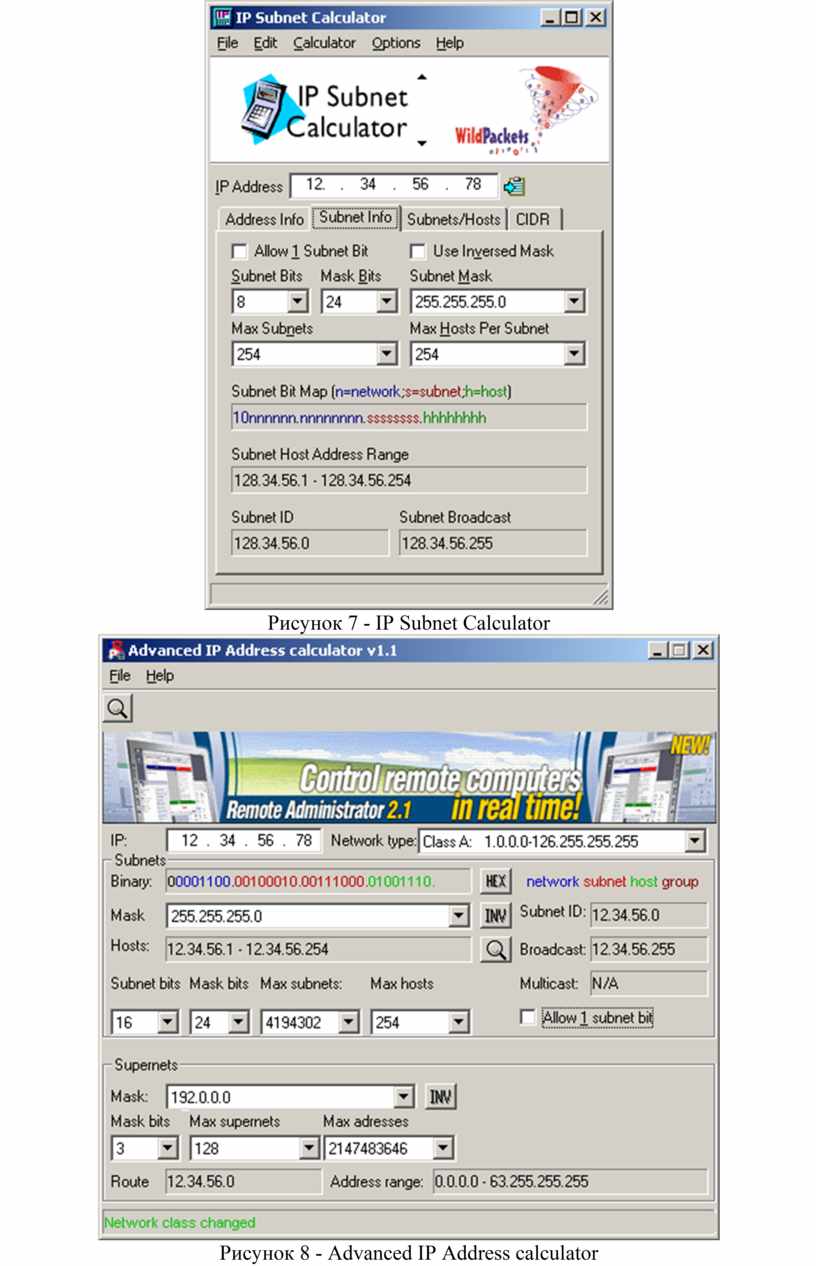
Task: Click the Binary address field
Action: (319, 881)
